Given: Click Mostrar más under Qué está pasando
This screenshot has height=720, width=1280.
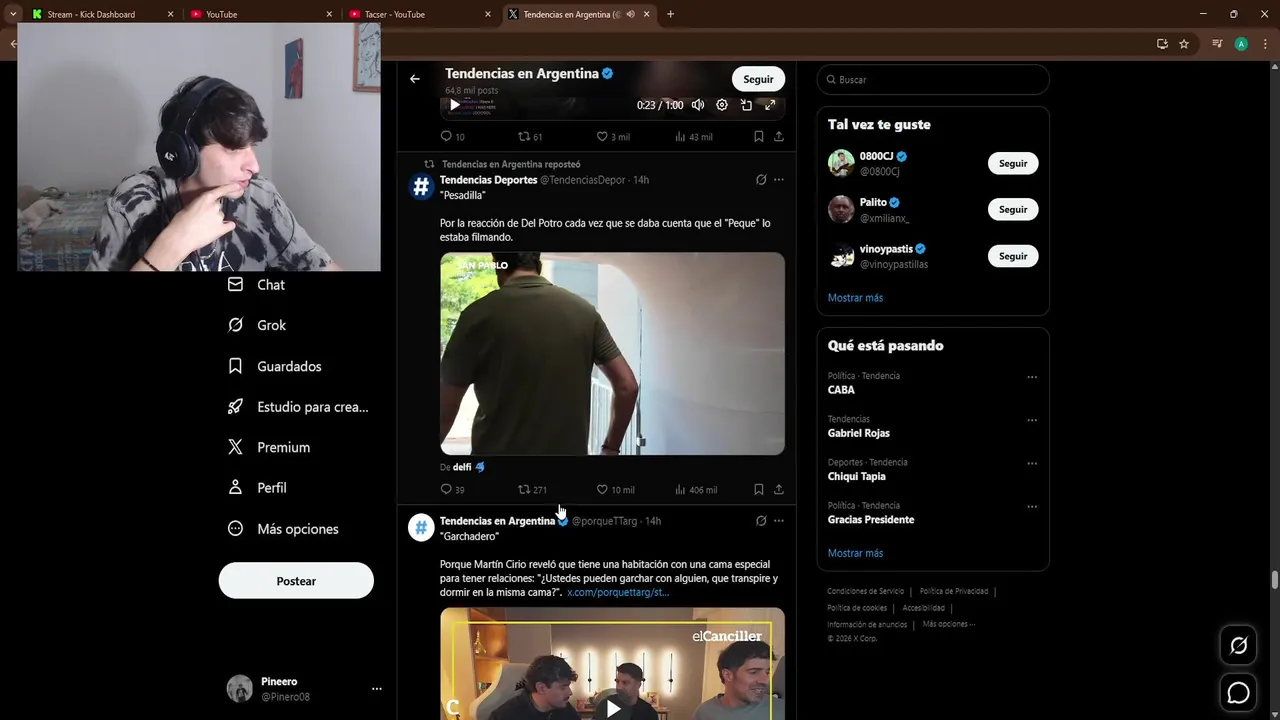Looking at the screenshot, I should [855, 553].
